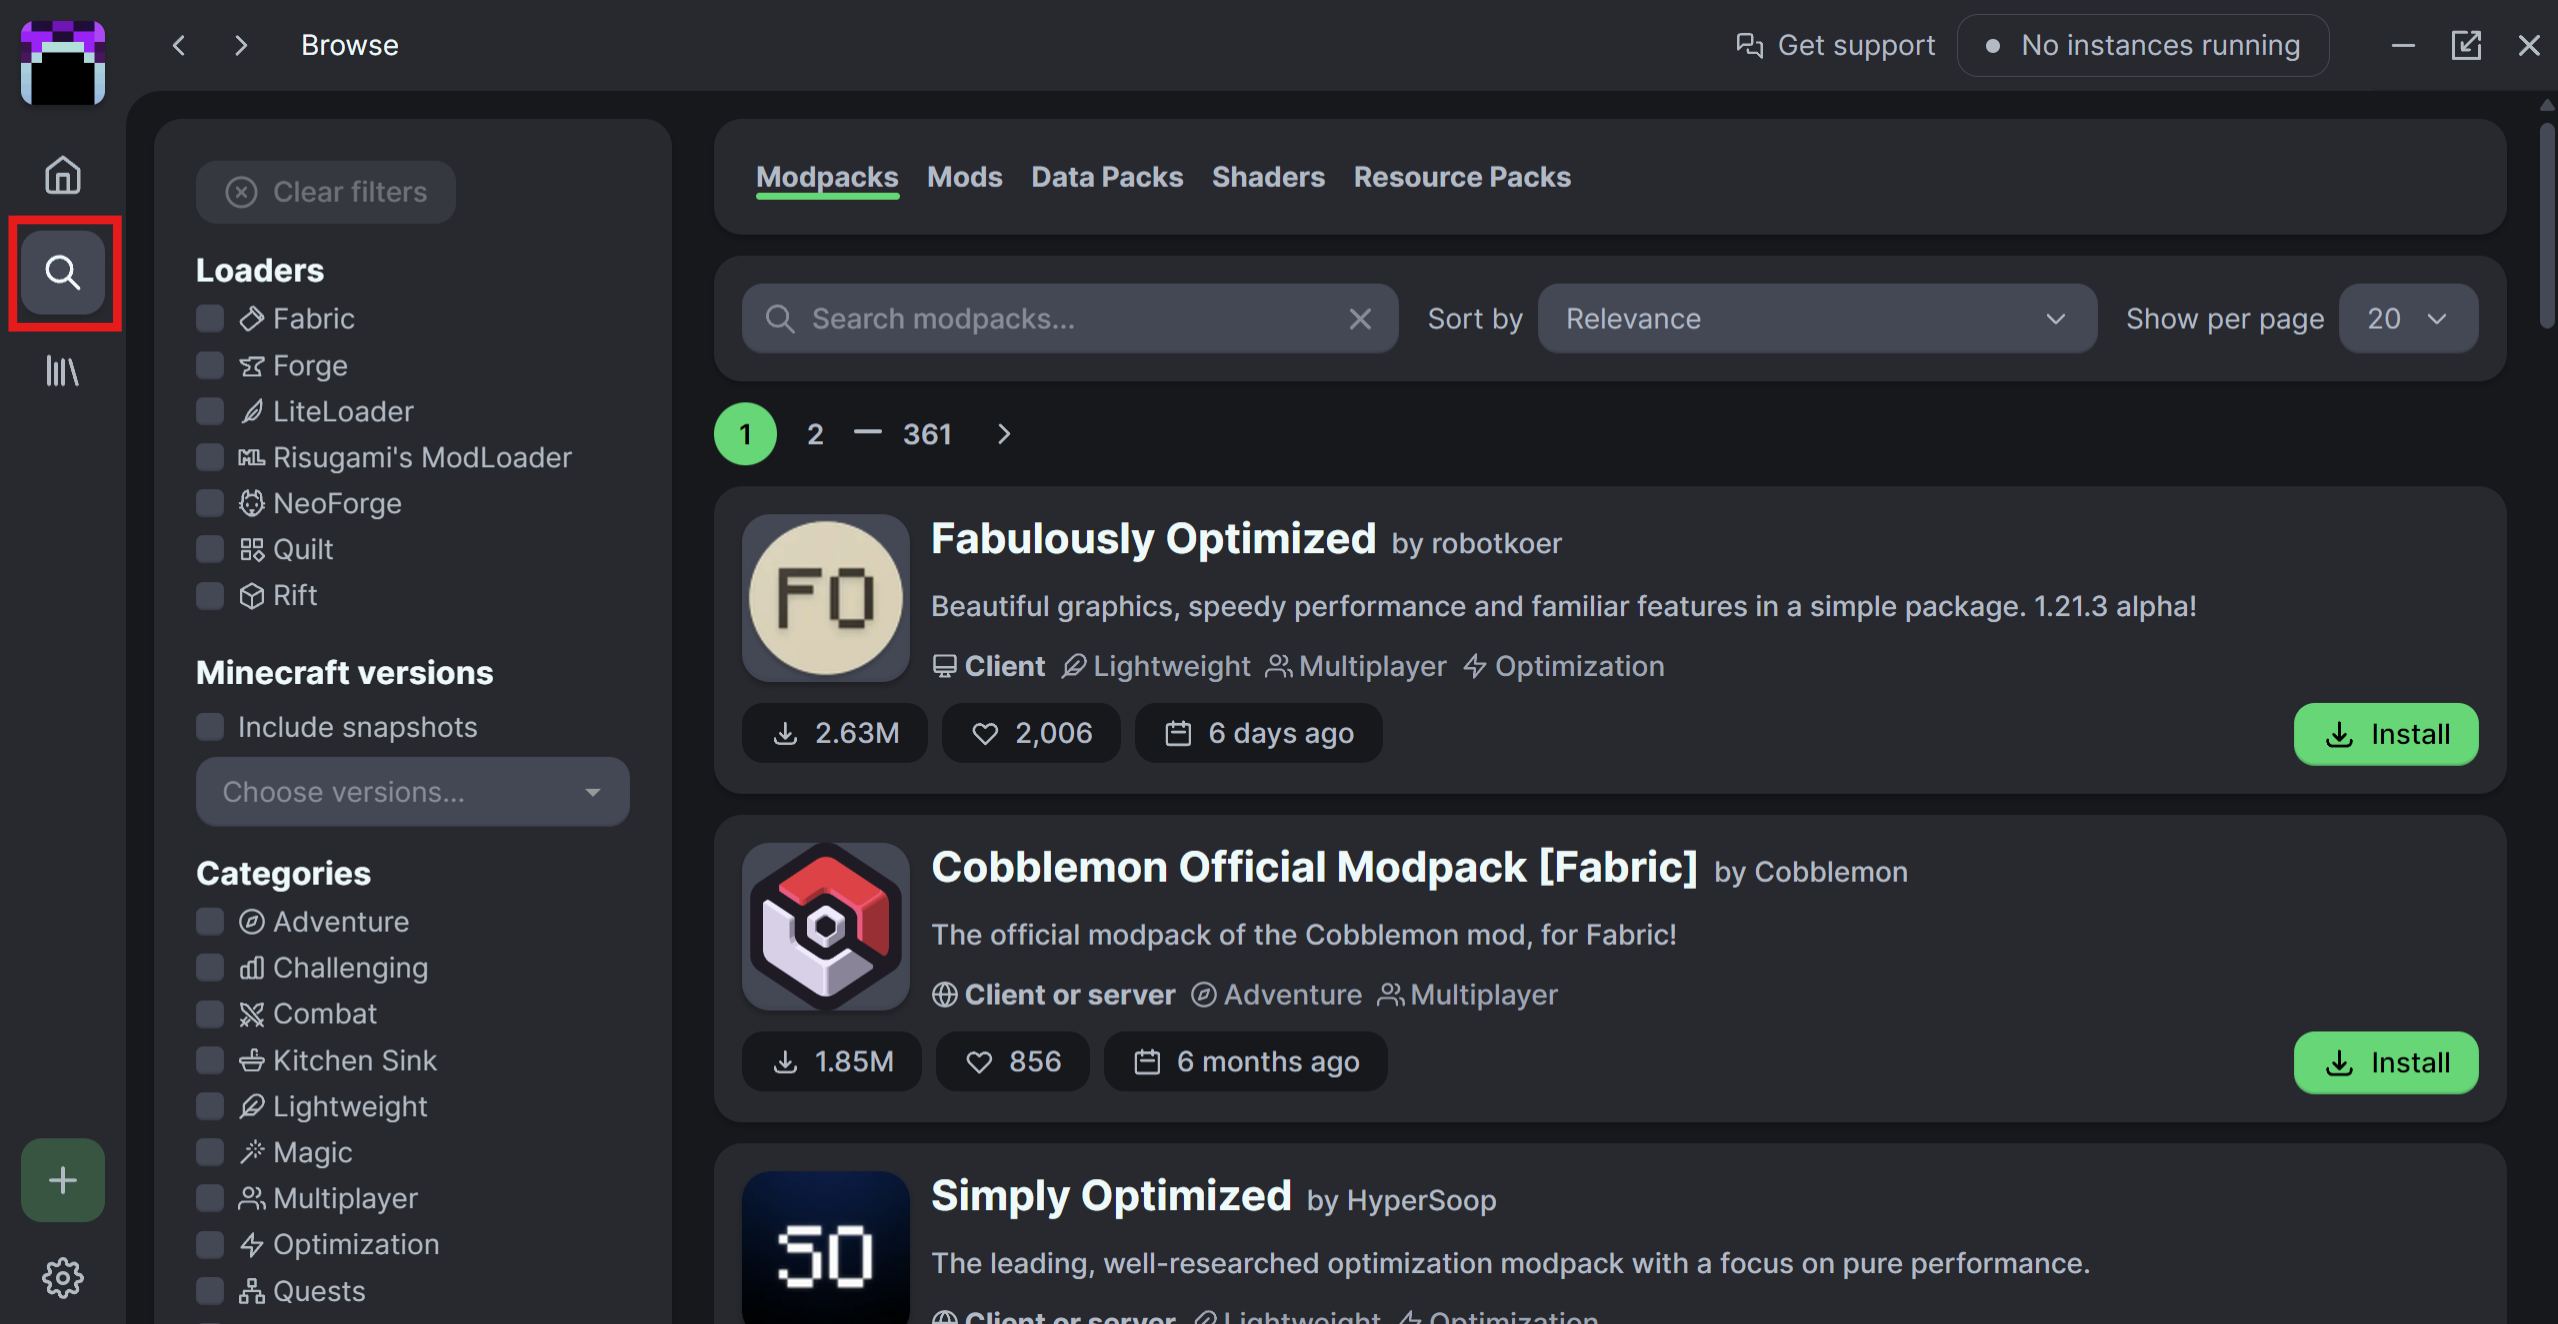Open Simply Optimized SO icon
The width and height of the screenshot is (2558, 1324).
click(x=825, y=1247)
